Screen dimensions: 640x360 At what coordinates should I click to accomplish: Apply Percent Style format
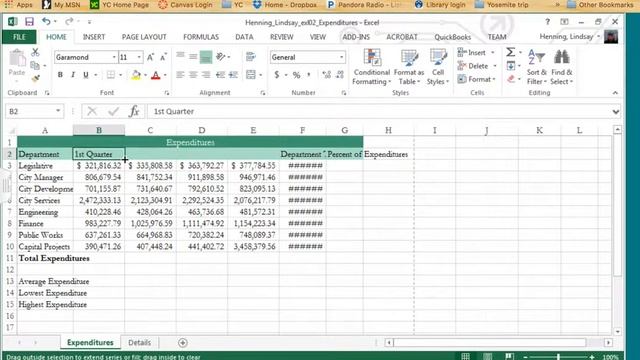pyautogui.click(x=297, y=75)
